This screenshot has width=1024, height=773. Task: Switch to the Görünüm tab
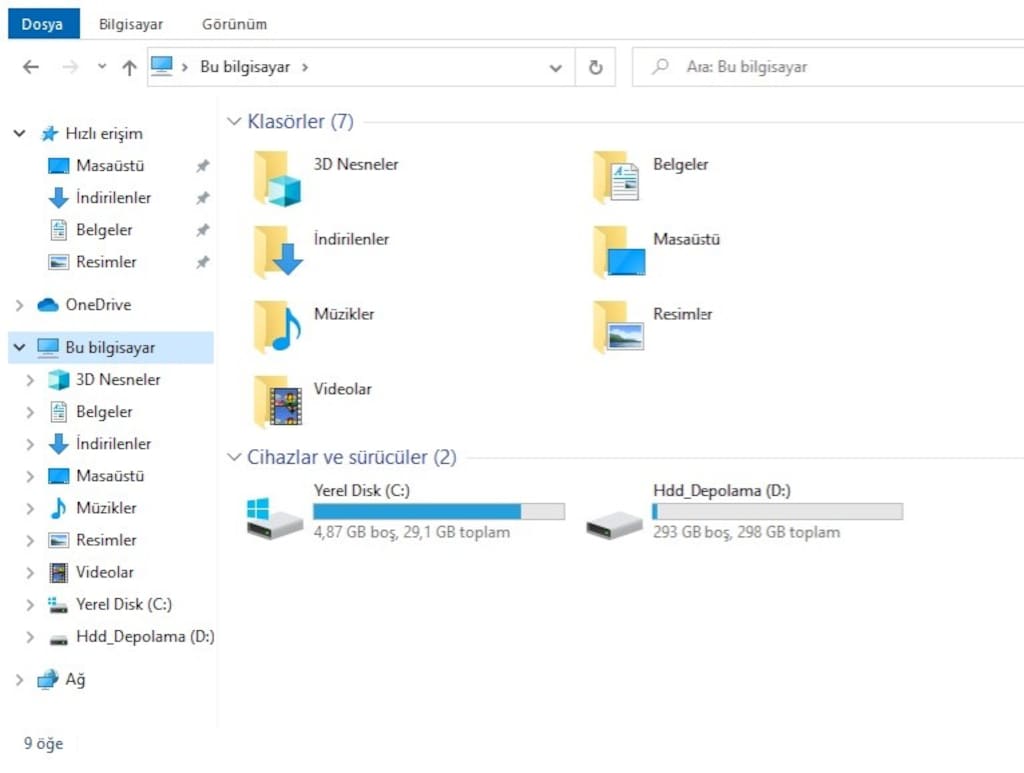click(234, 24)
